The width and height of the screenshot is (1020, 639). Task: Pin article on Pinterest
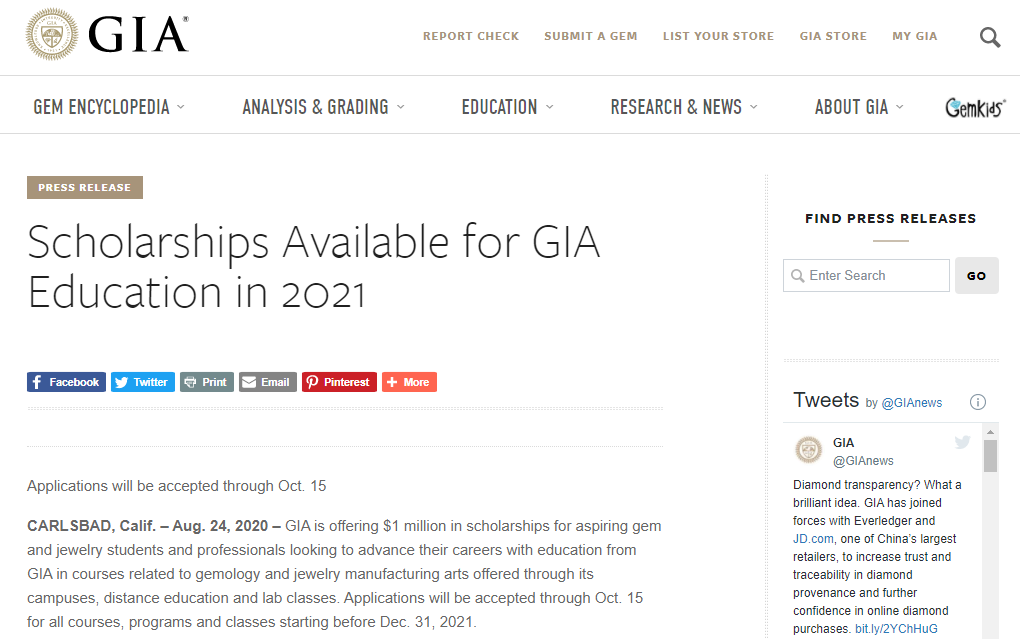(x=339, y=382)
